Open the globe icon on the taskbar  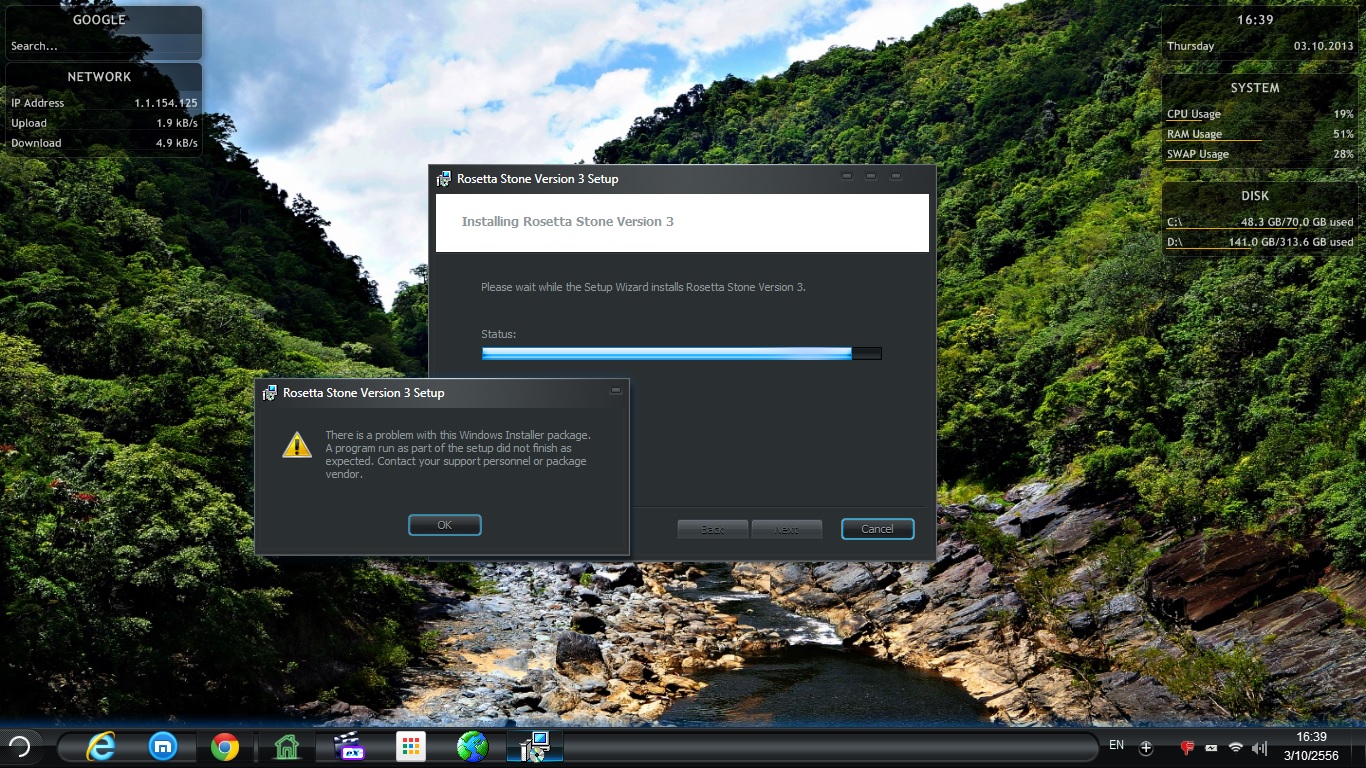[472, 746]
